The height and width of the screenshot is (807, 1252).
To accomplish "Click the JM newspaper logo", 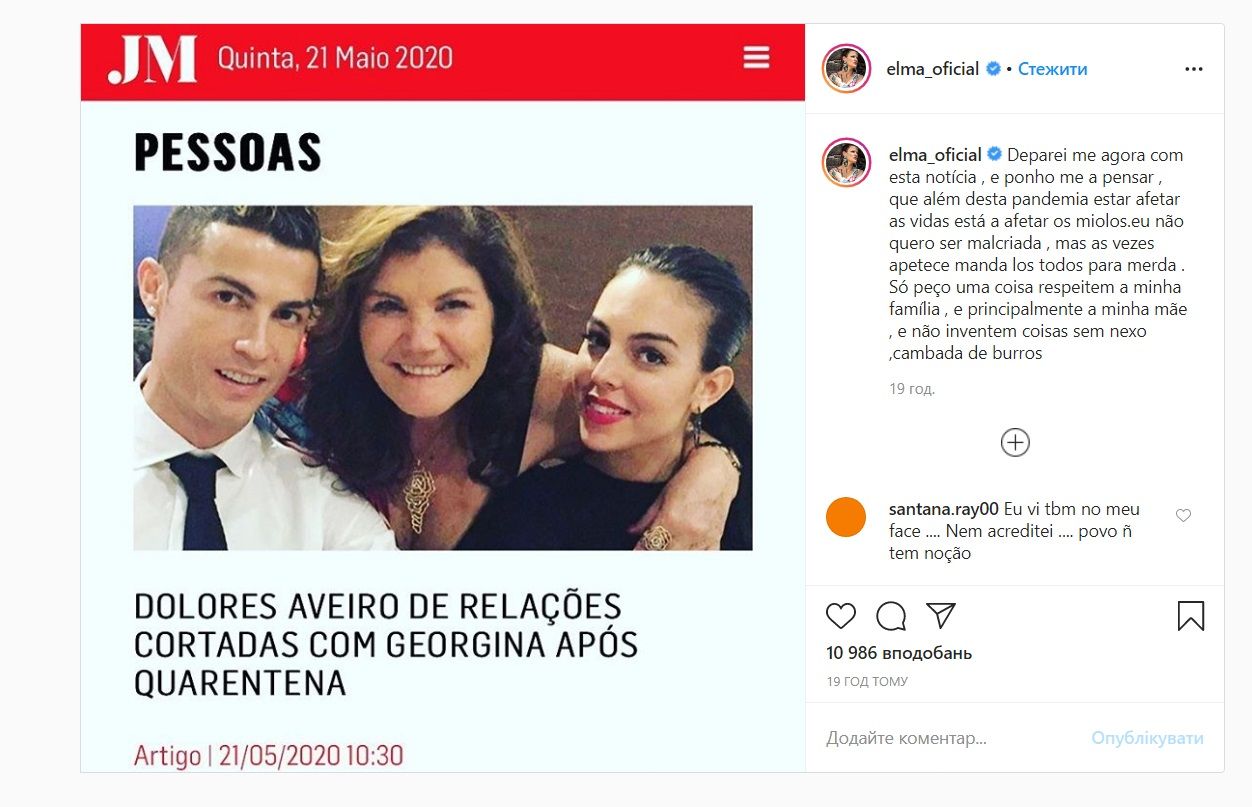I will click(x=153, y=59).
